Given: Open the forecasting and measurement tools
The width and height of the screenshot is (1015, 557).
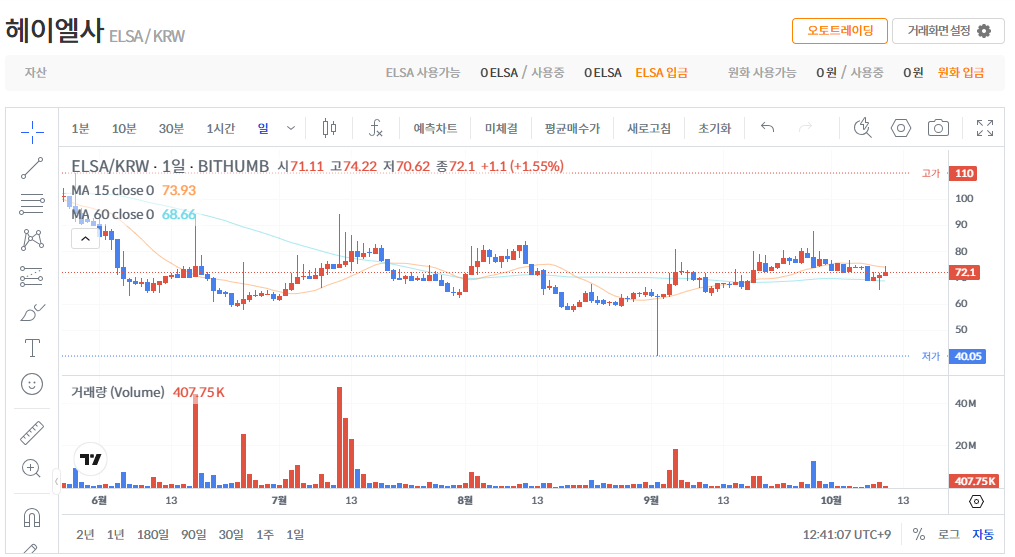Looking at the screenshot, I should pos(32,277).
